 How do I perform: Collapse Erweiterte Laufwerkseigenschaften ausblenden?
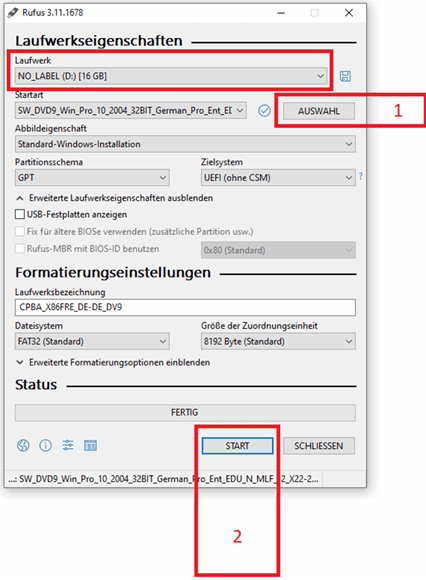114,198
